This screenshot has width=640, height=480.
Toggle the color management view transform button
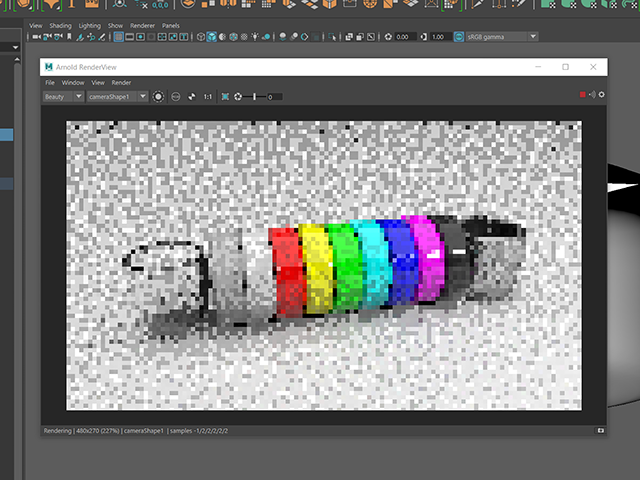[x=459, y=37]
